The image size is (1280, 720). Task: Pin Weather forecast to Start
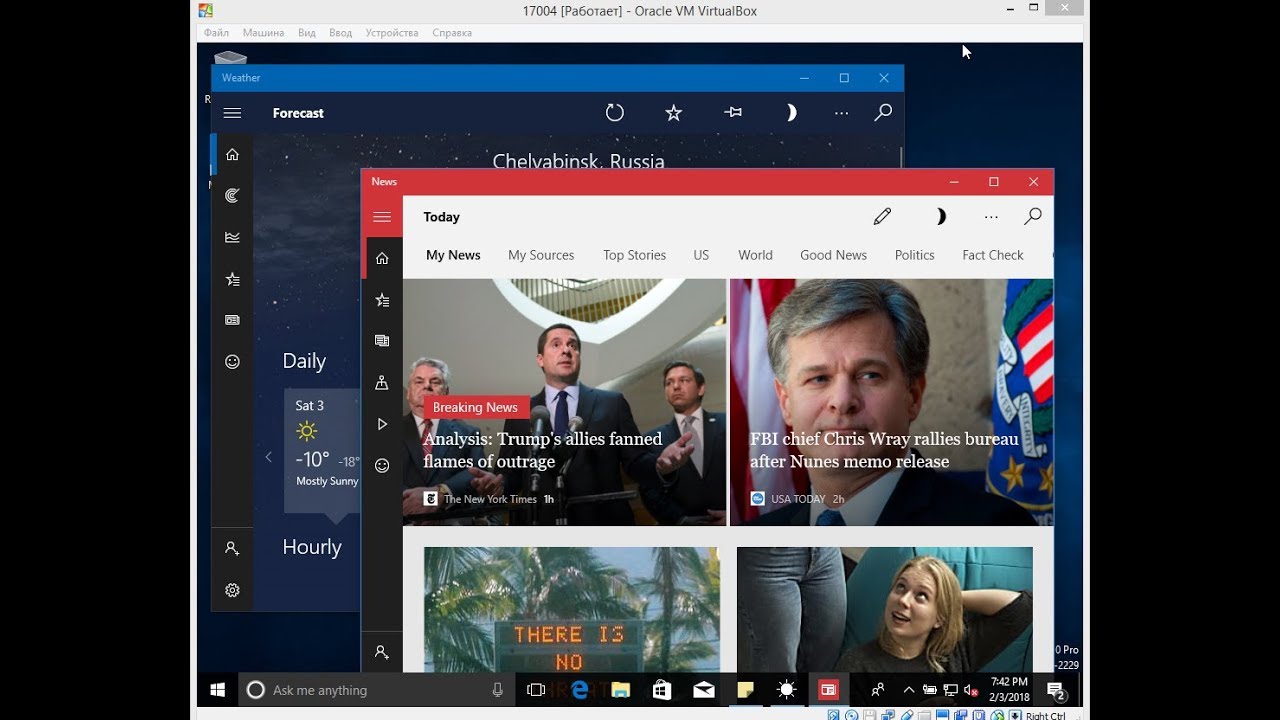click(x=733, y=113)
